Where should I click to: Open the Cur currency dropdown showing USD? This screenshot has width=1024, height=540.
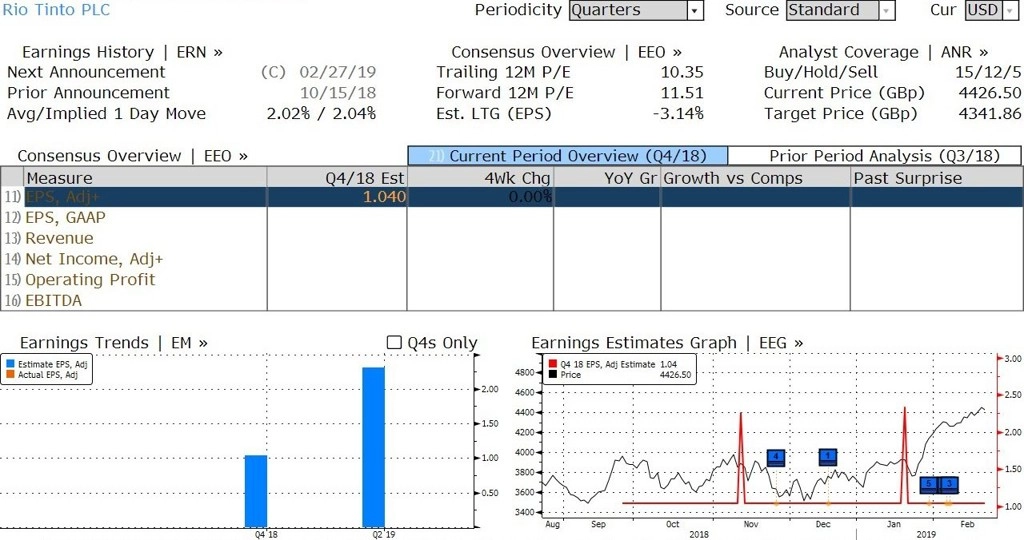[991, 10]
